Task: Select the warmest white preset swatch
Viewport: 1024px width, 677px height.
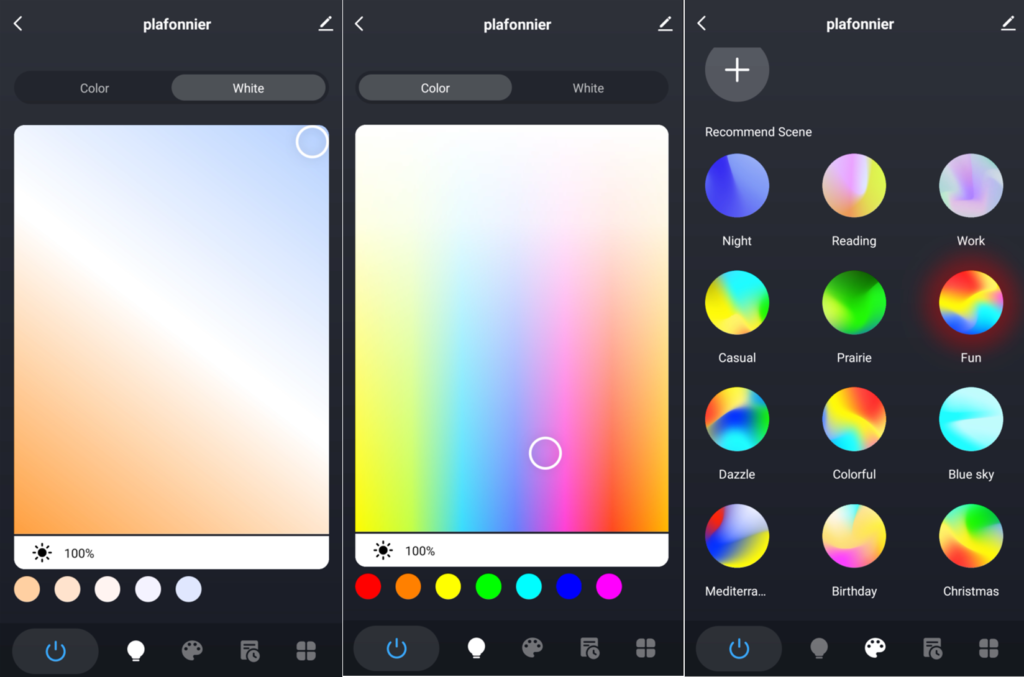Action: tap(27, 589)
